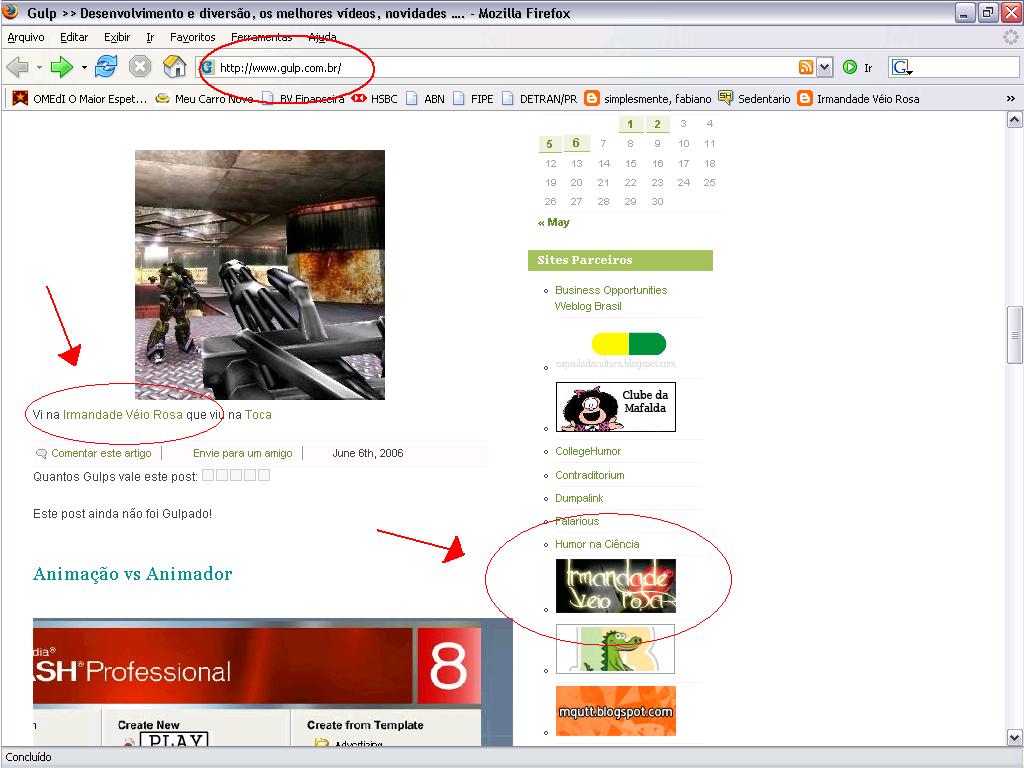
Task: Expand the address bar URL dropdown
Action: pyautogui.click(x=825, y=67)
